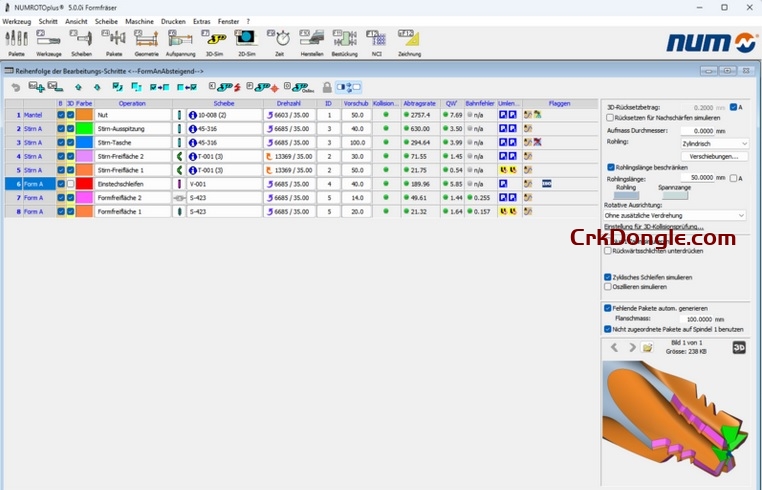The image size is (762, 490).
Task: Click the Herstellen production icon
Action: [x=312, y=43]
